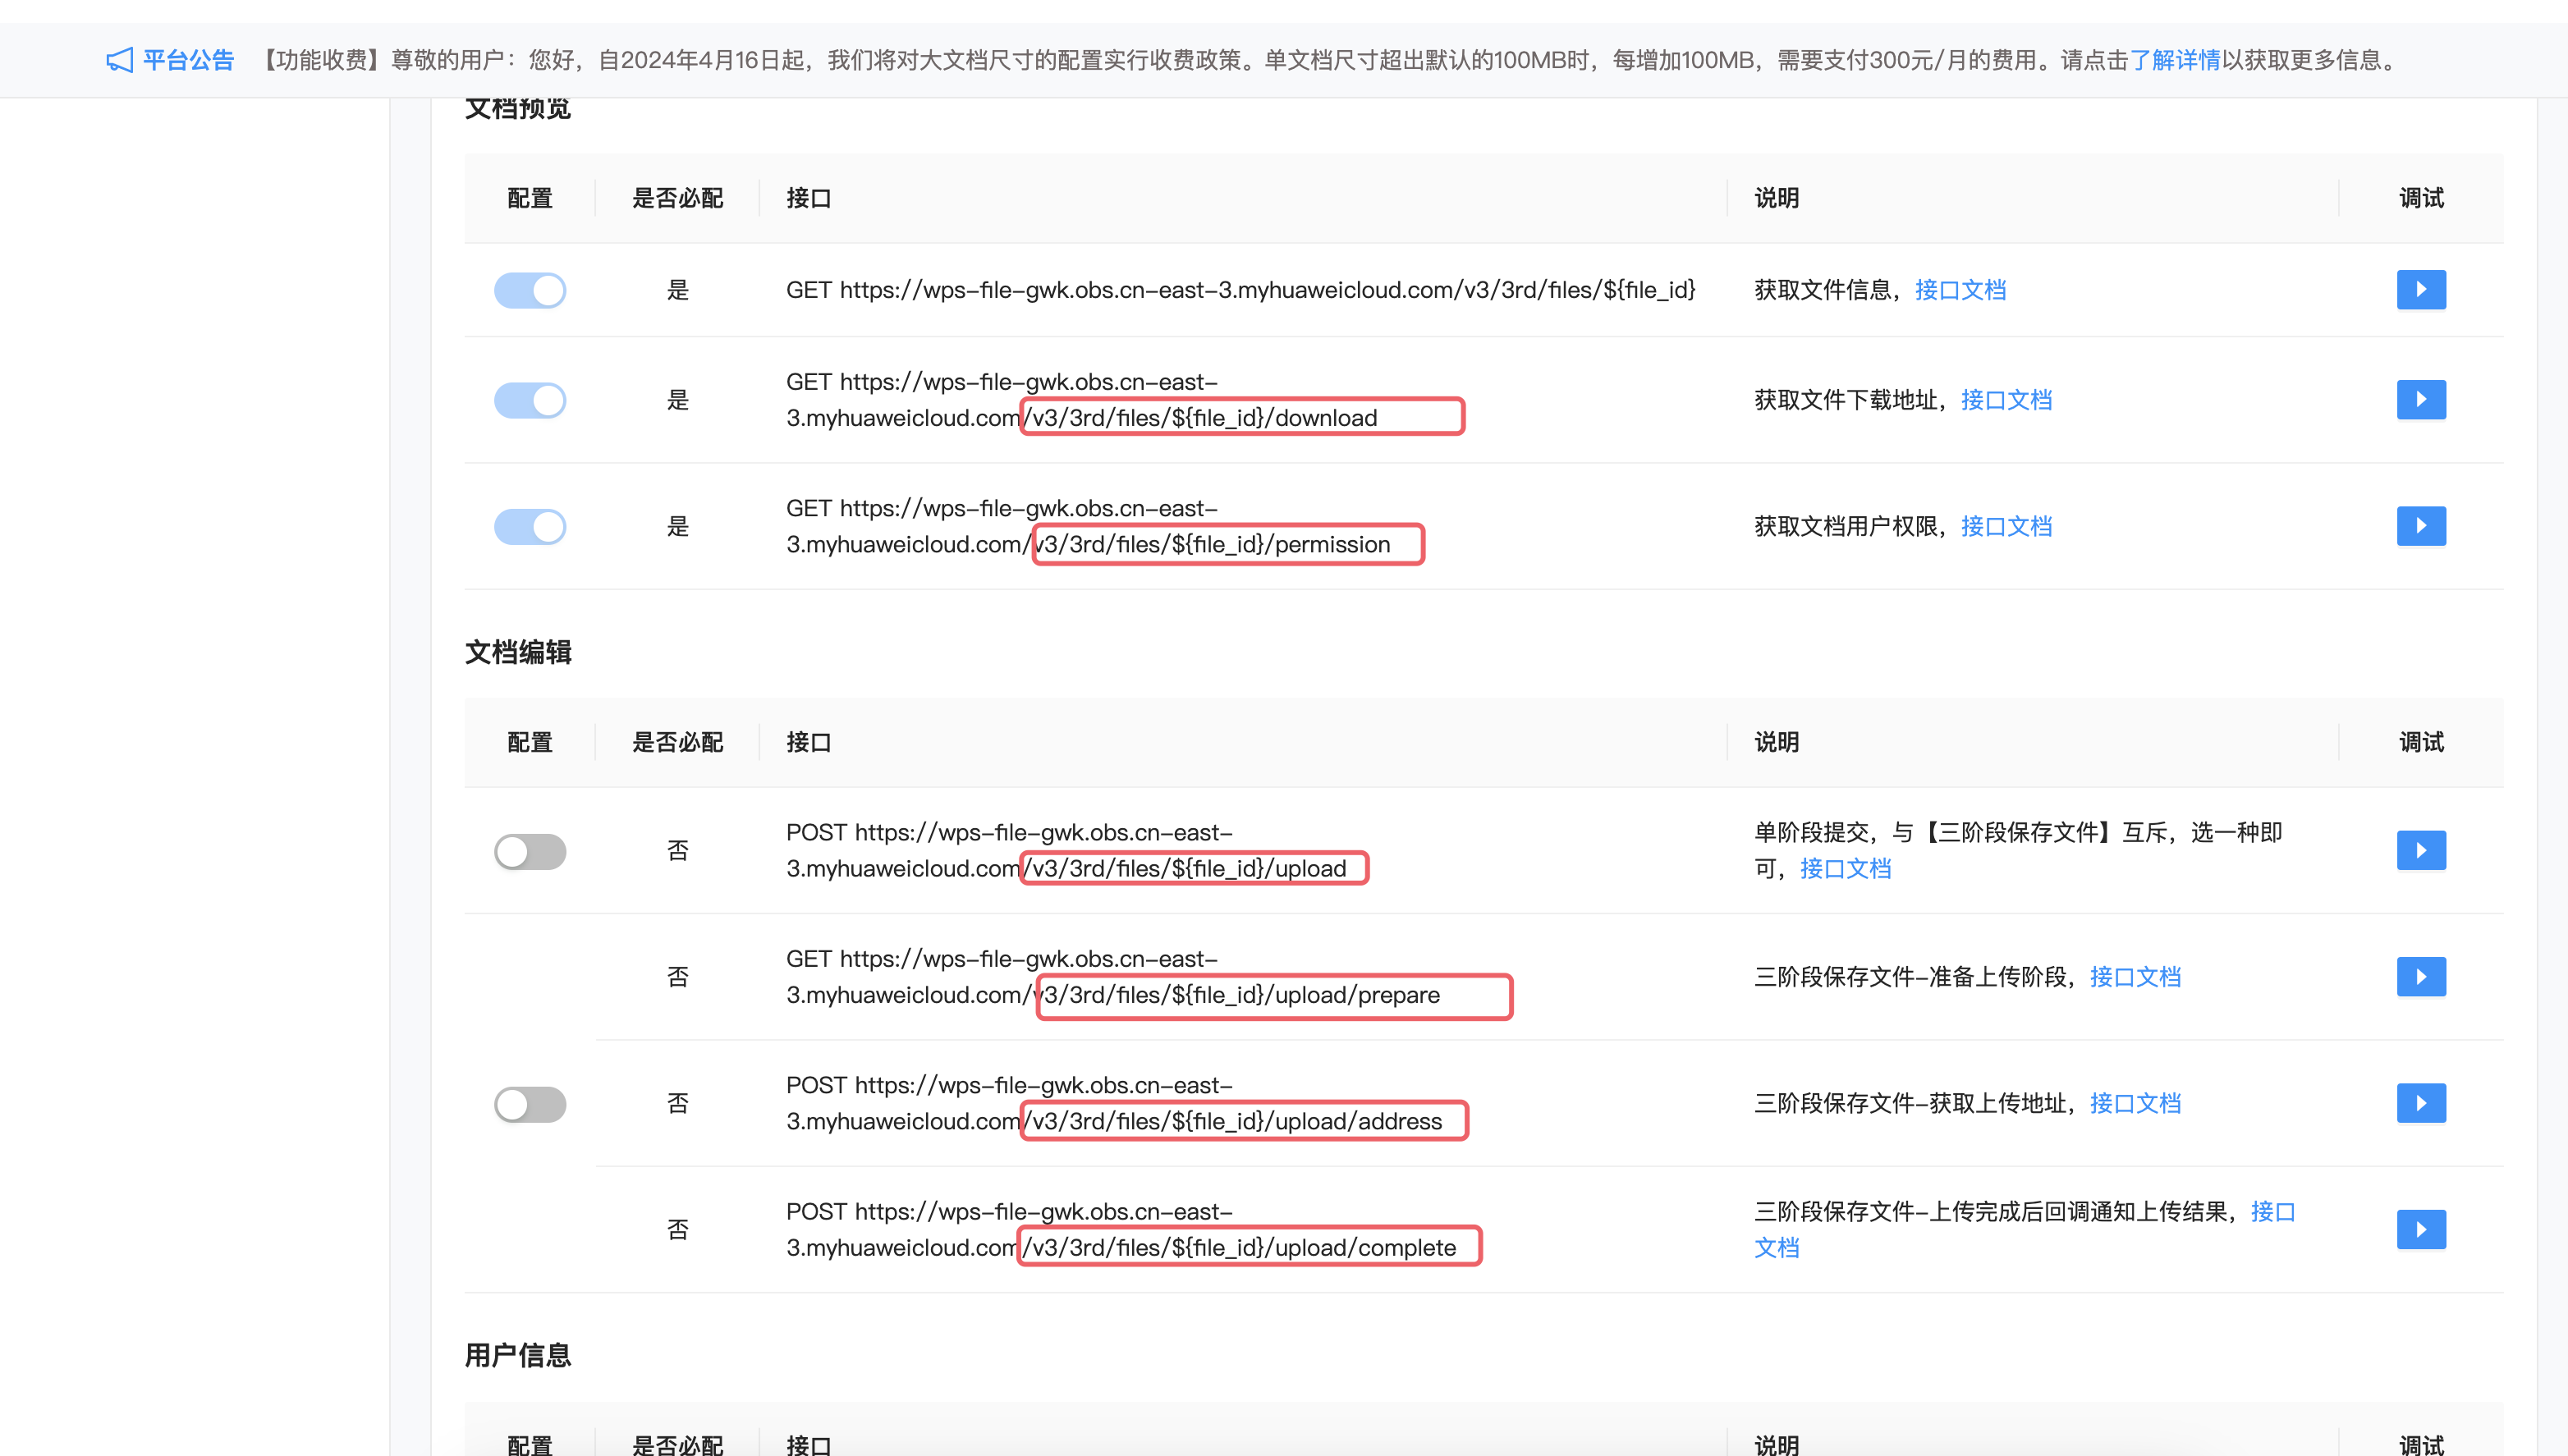The width and height of the screenshot is (2568, 1456).
Task: Open 接口文档 link for 获取文件信息
Action: click(1960, 290)
